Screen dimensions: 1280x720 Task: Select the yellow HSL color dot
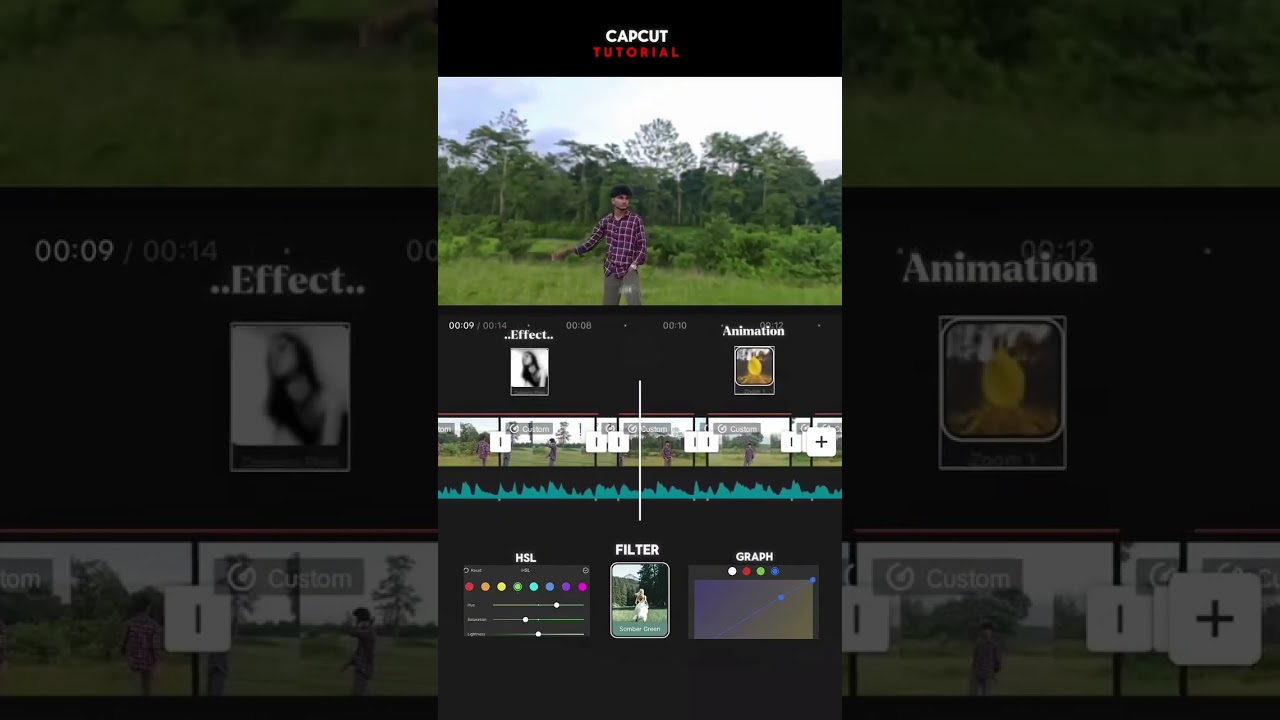(x=502, y=587)
